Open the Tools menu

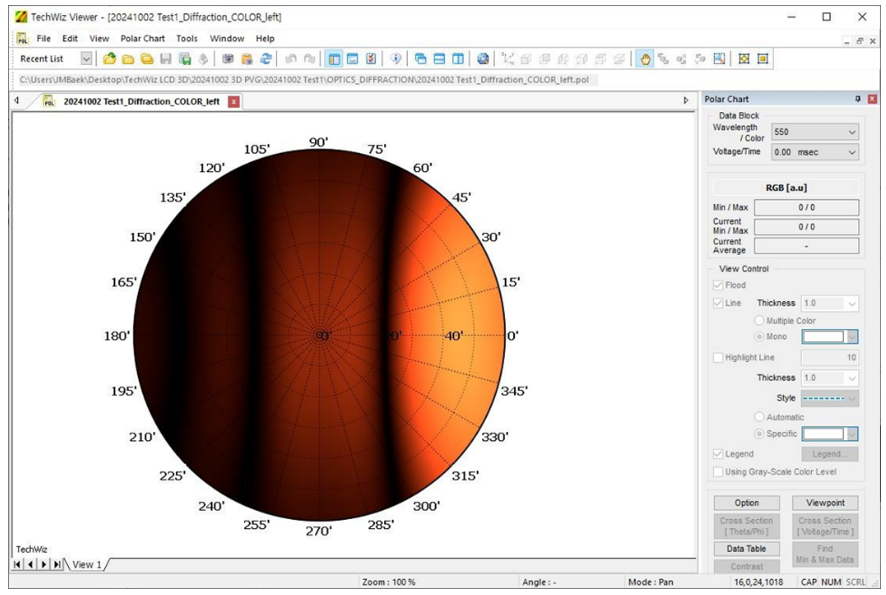point(187,38)
